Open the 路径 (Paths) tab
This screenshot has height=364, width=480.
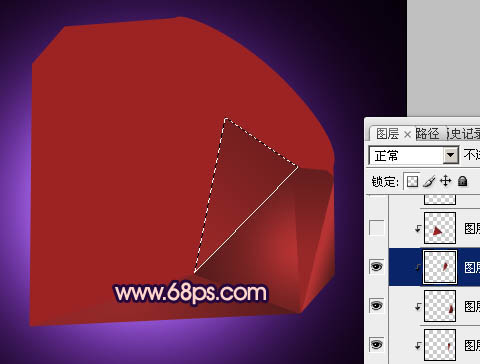pyautogui.click(x=428, y=134)
